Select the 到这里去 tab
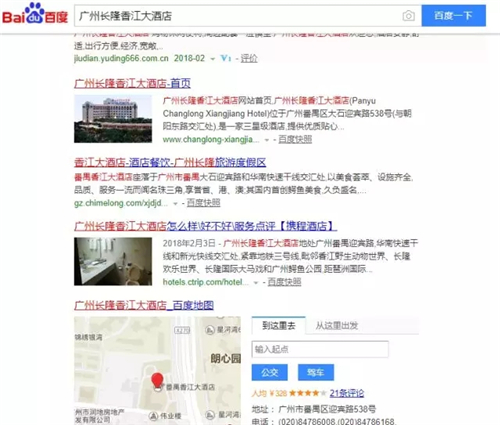 click(x=279, y=325)
